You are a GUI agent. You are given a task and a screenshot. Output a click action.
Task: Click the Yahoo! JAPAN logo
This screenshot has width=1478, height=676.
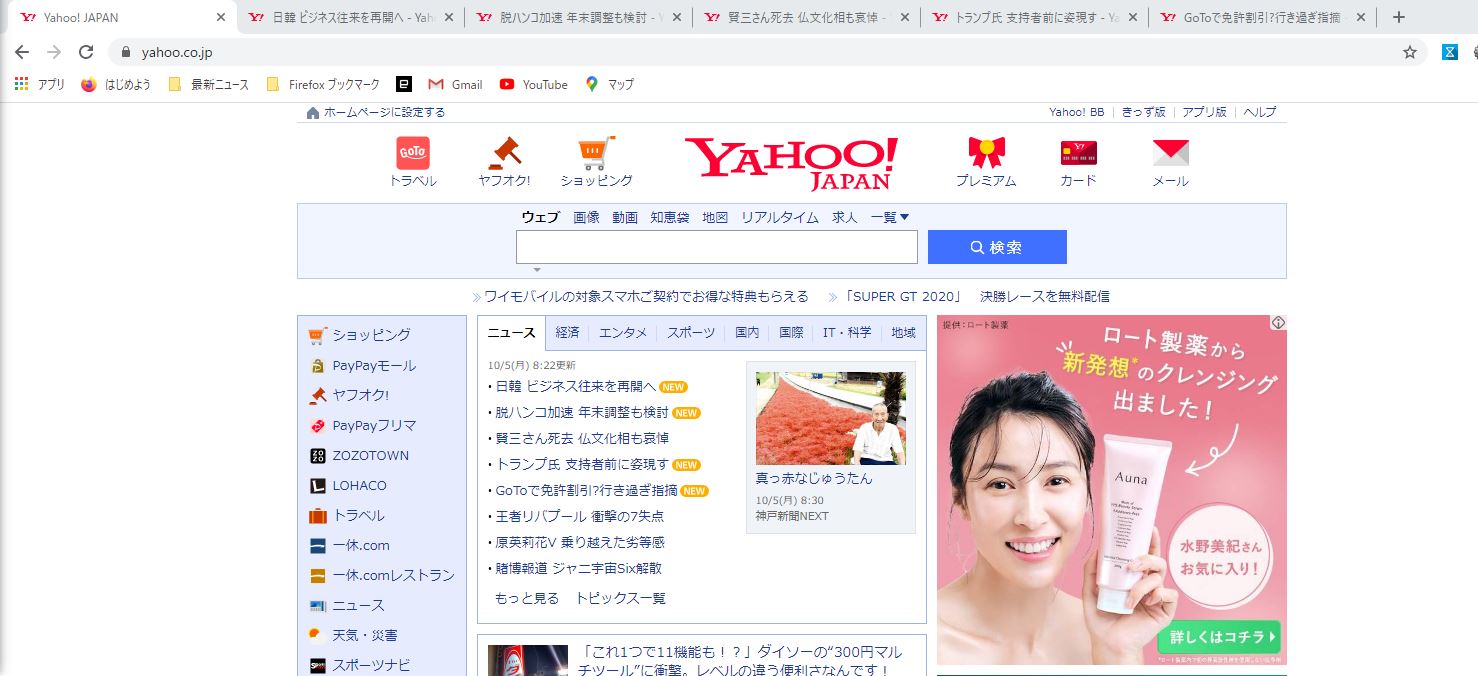tap(791, 163)
